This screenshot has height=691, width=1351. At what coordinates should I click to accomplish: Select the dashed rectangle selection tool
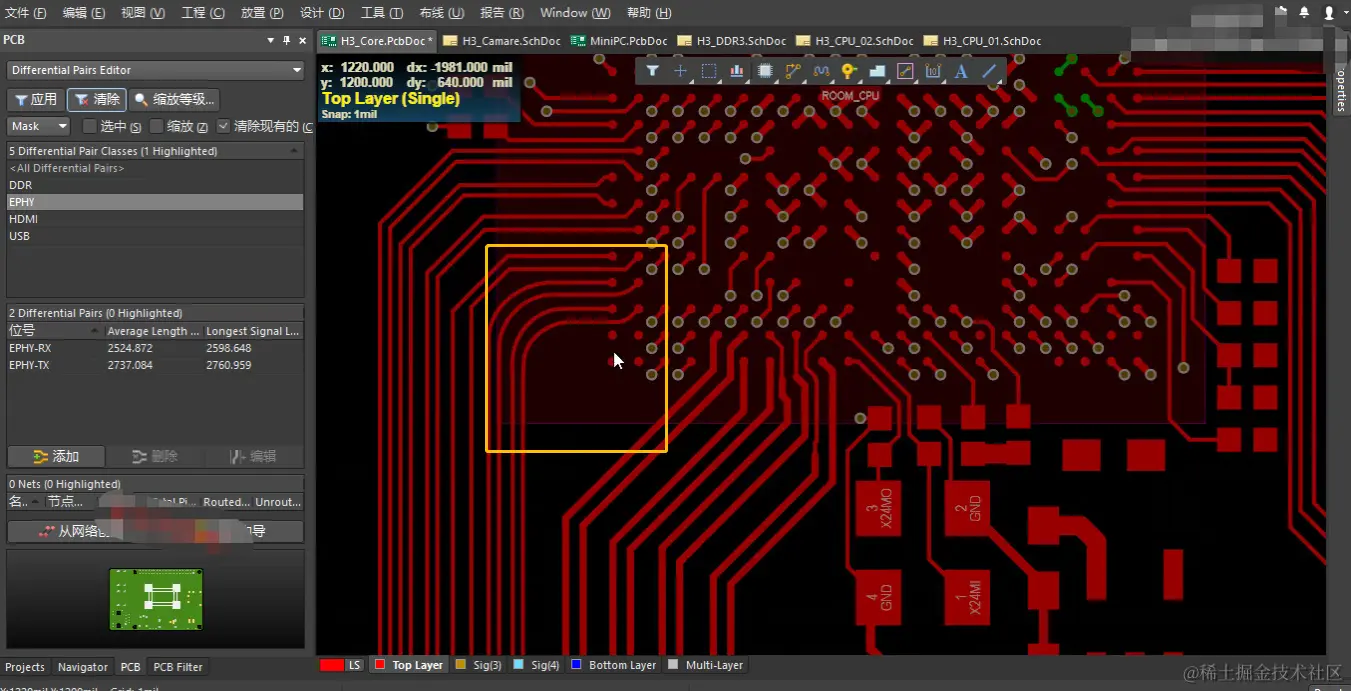(708, 71)
